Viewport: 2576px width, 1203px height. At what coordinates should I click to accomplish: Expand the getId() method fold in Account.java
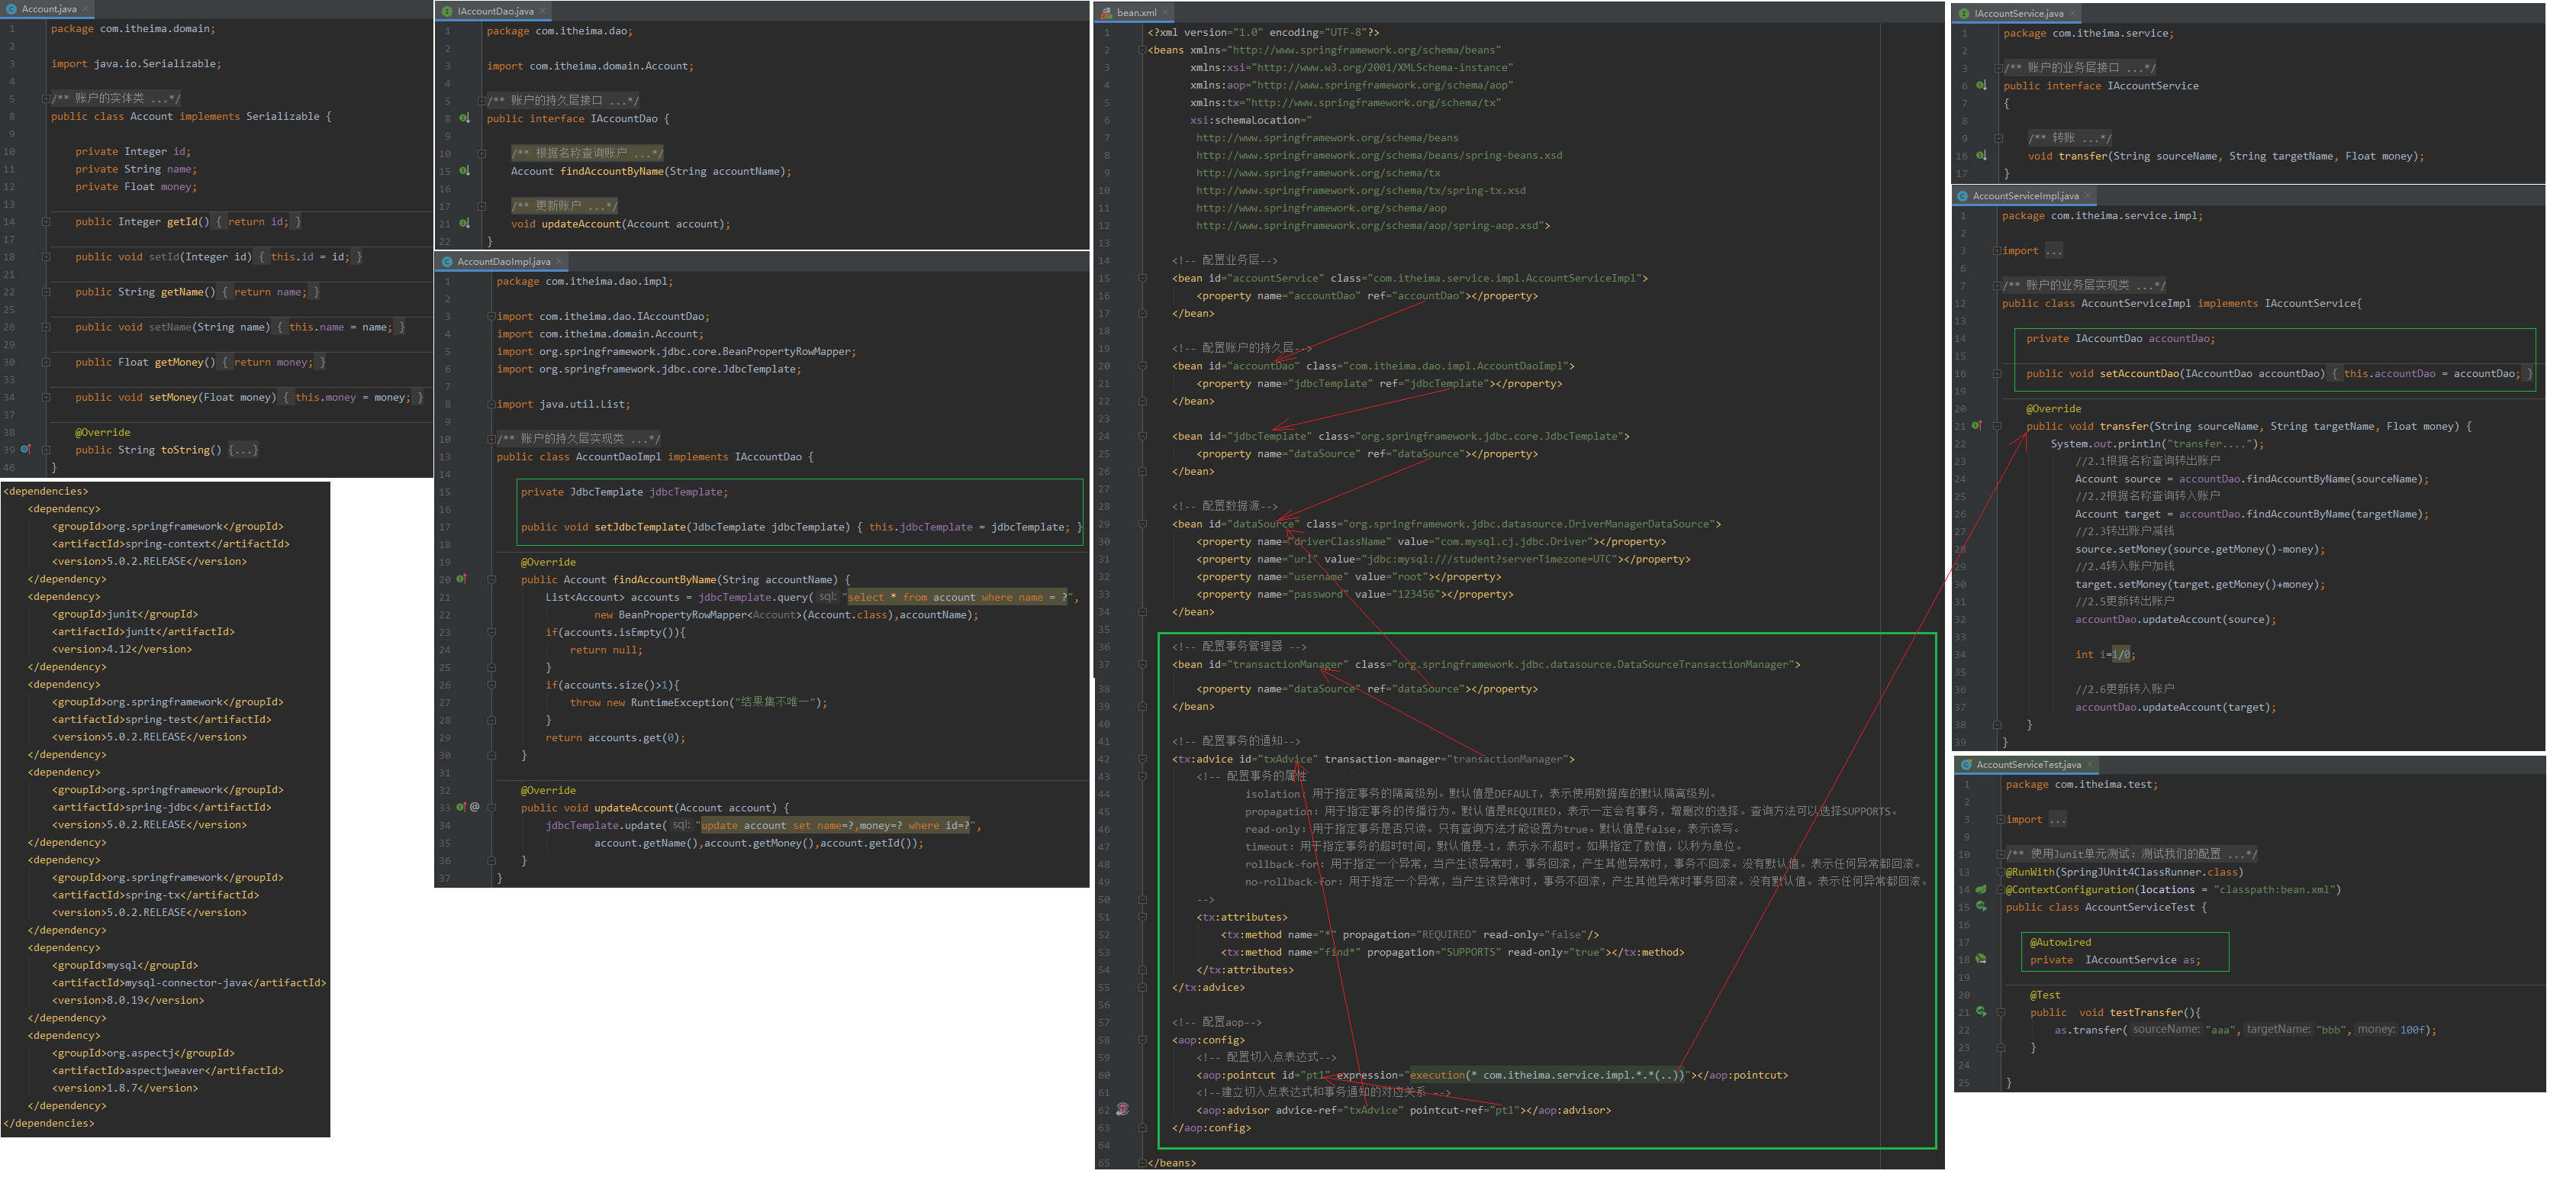[x=46, y=222]
